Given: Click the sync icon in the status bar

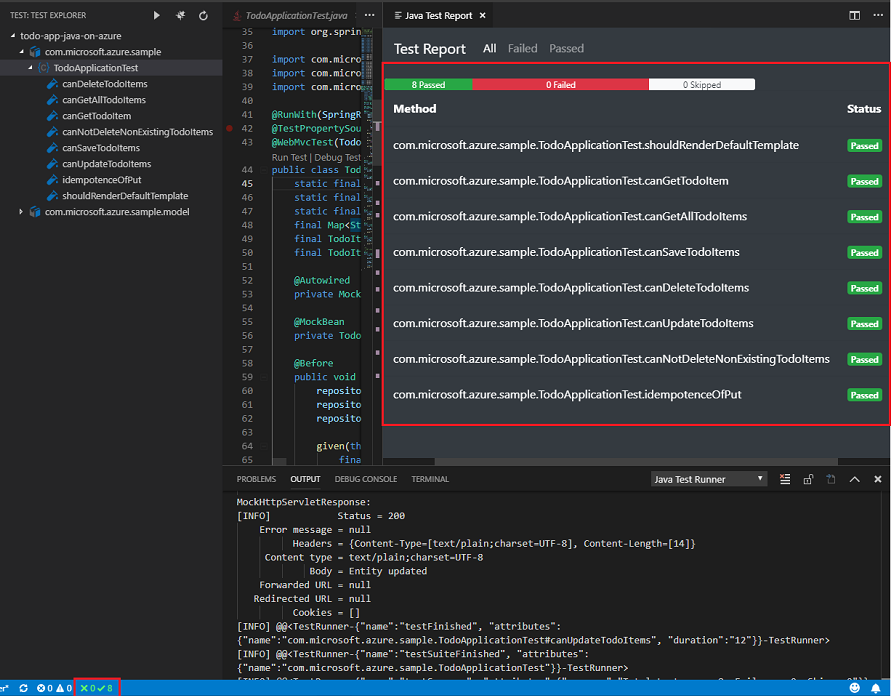Looking at the screenshot, I should [x=23, y=688].
